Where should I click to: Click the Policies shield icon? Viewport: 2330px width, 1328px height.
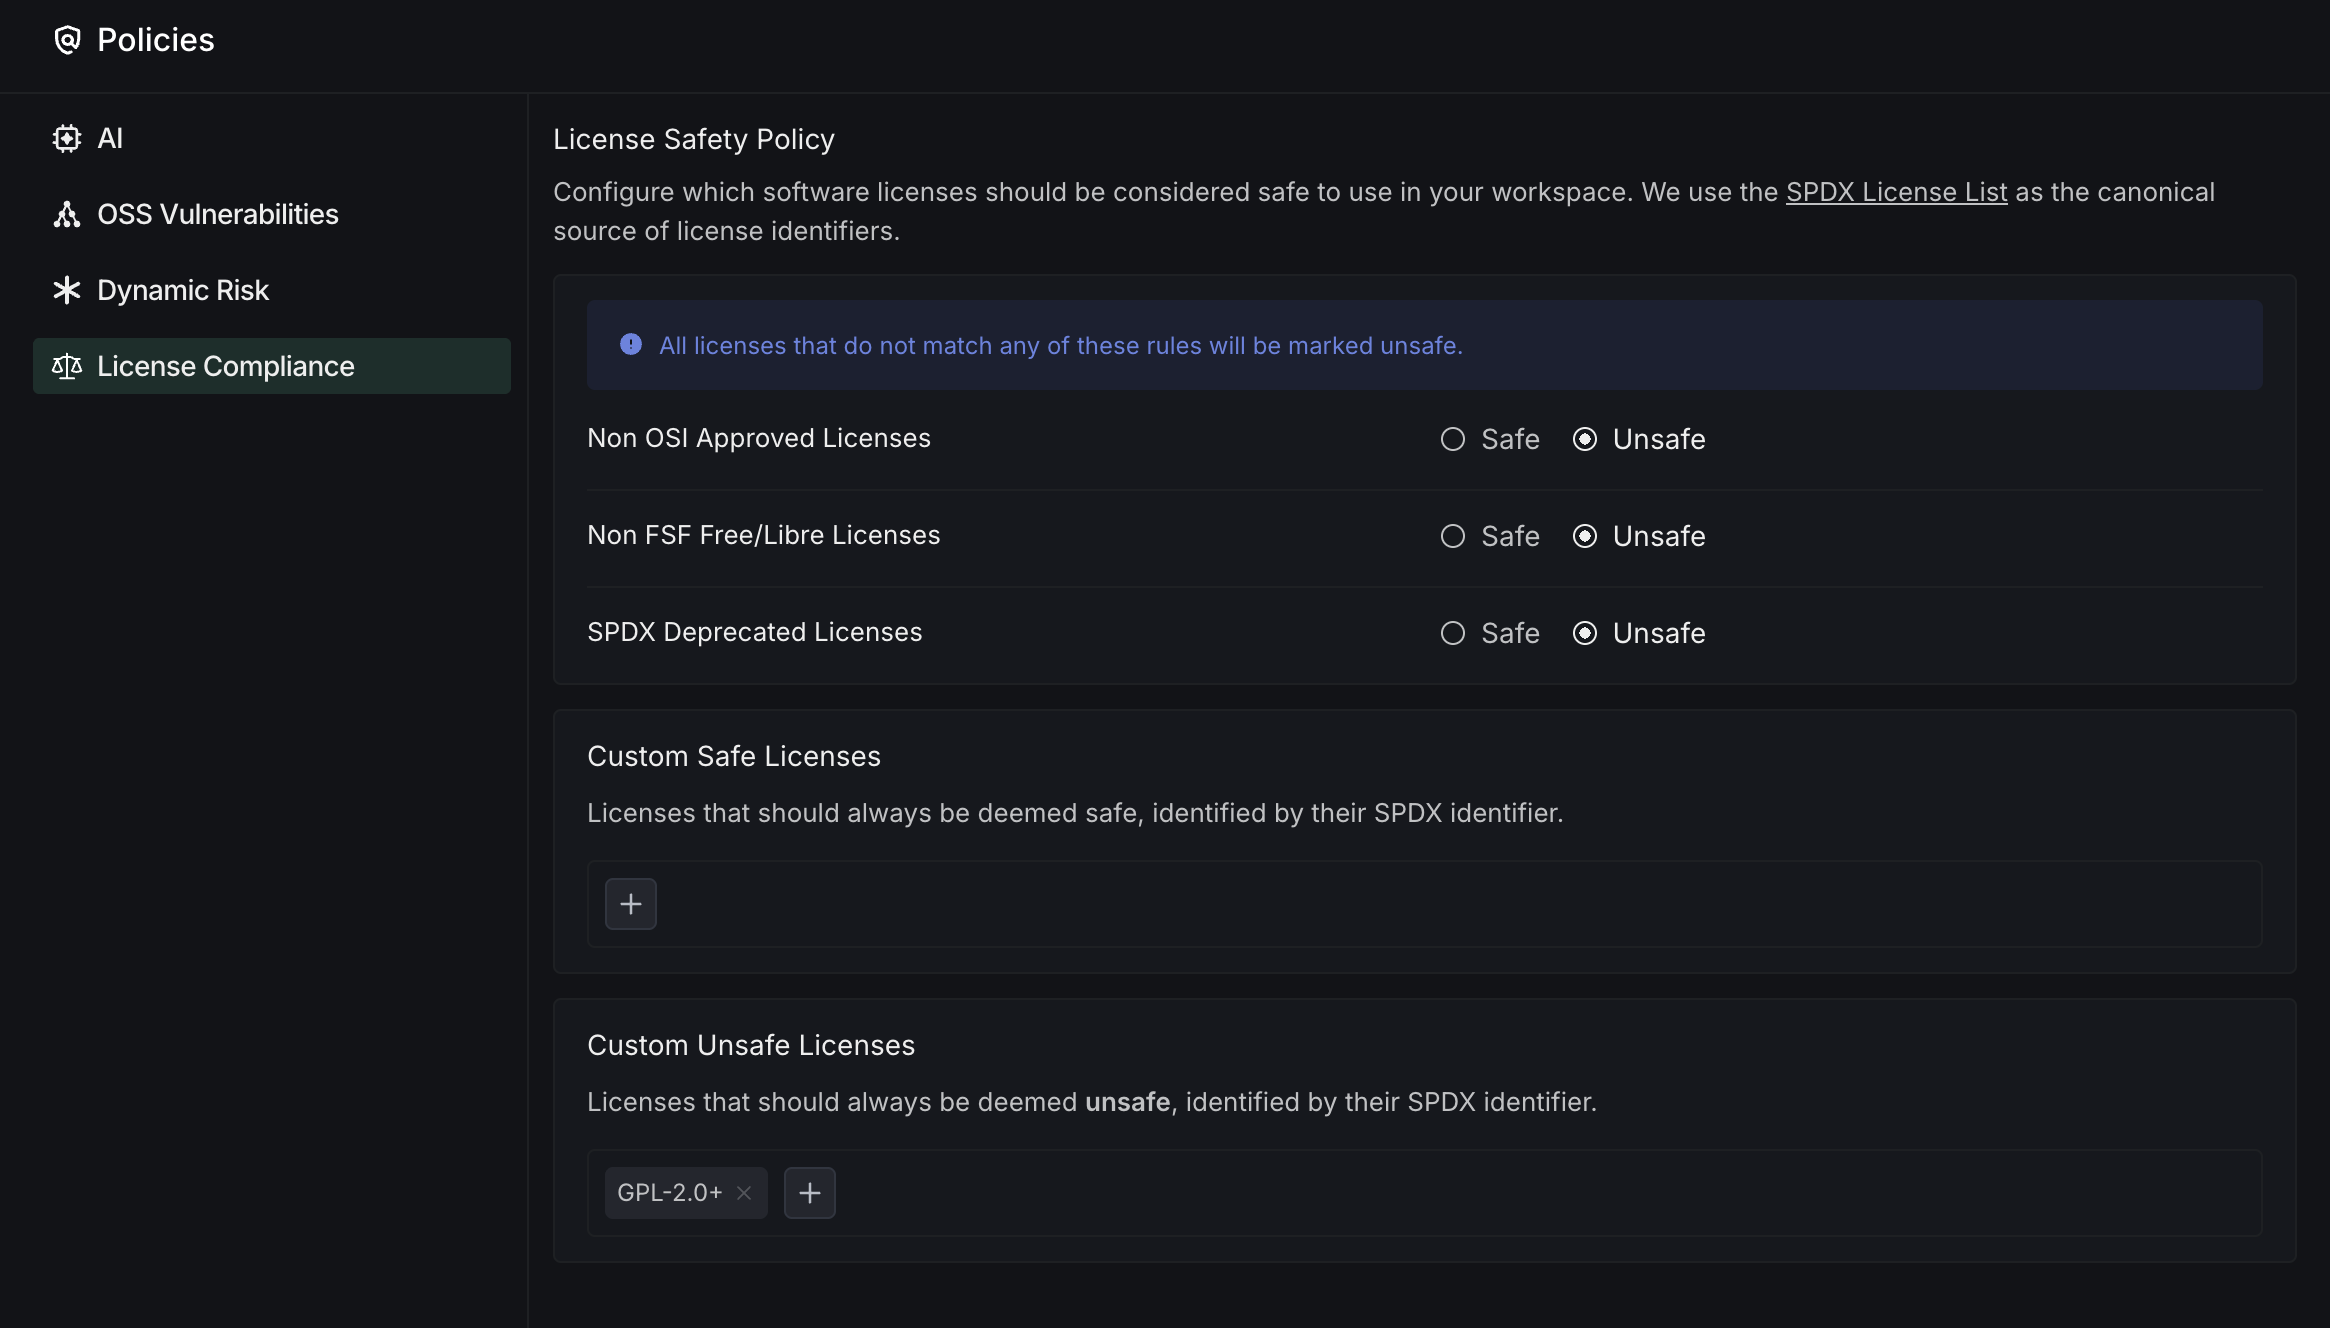point(67,40)
